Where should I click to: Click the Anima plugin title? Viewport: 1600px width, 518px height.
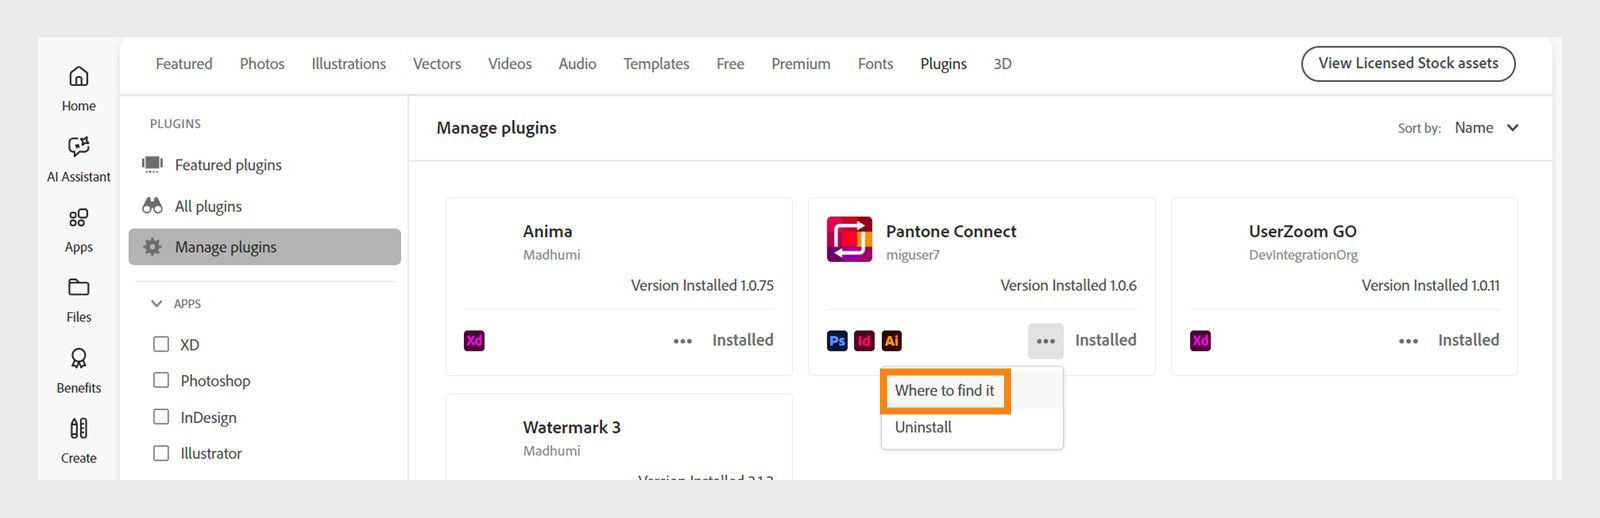(x=548, y=231)
